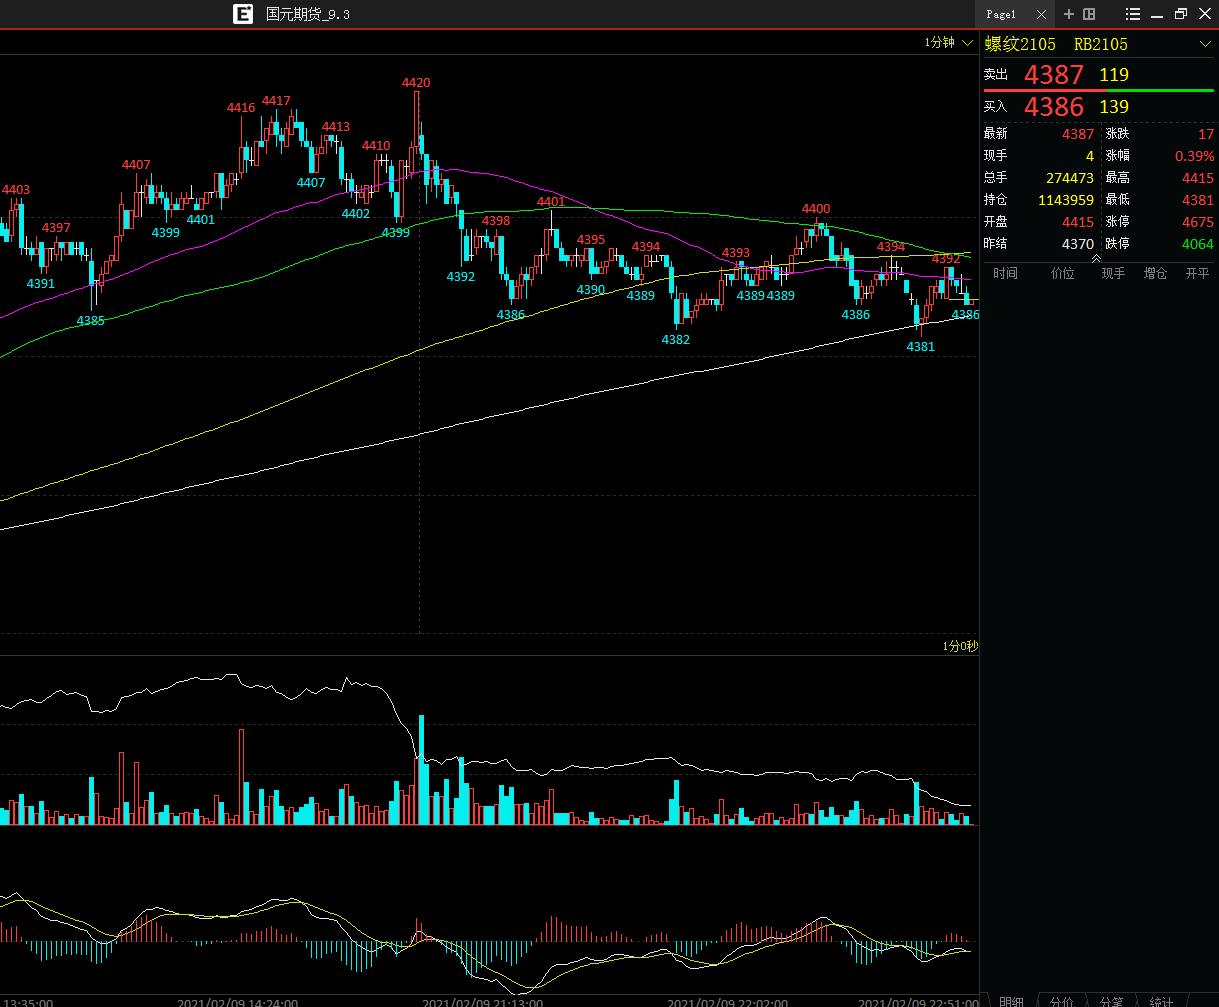The width and height of the screenshot is (1219, 1007).
Task: Select the 涨幅 value 0.39%
Action: coord(1195,156)
